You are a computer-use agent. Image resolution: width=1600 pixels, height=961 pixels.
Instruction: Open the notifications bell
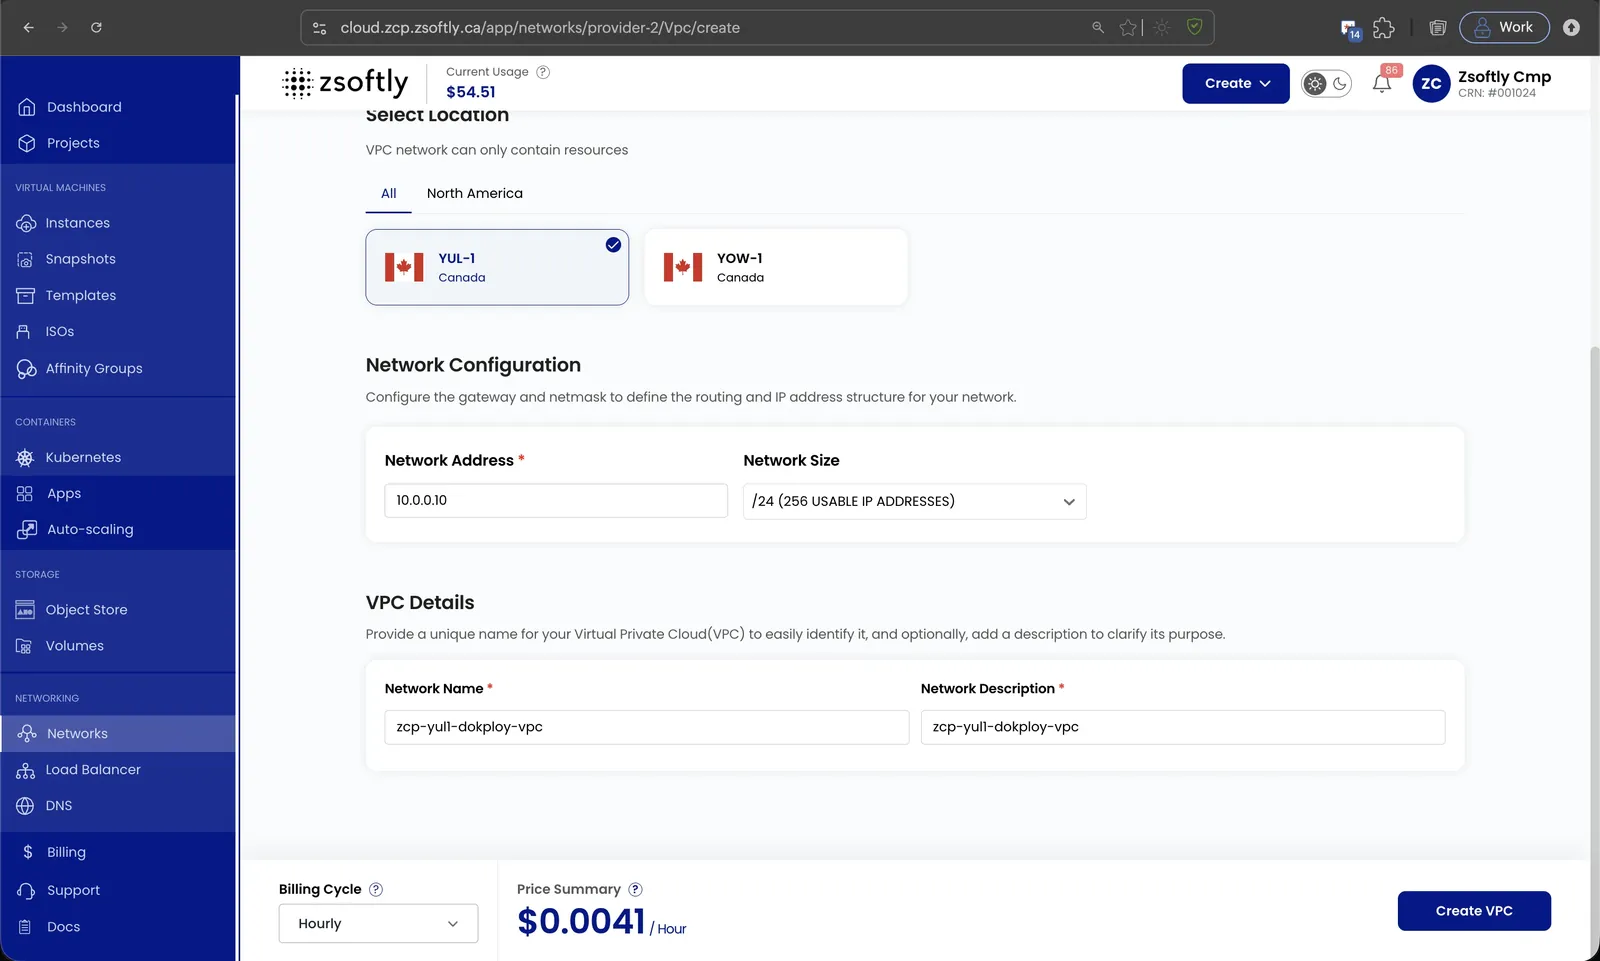click(1382, 84)
